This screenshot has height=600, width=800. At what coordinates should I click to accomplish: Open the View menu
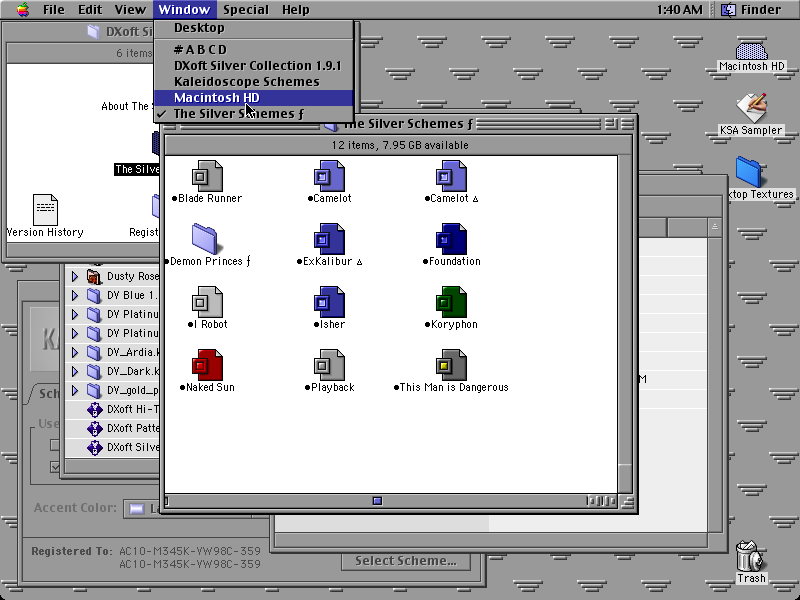tap(130, 10)
